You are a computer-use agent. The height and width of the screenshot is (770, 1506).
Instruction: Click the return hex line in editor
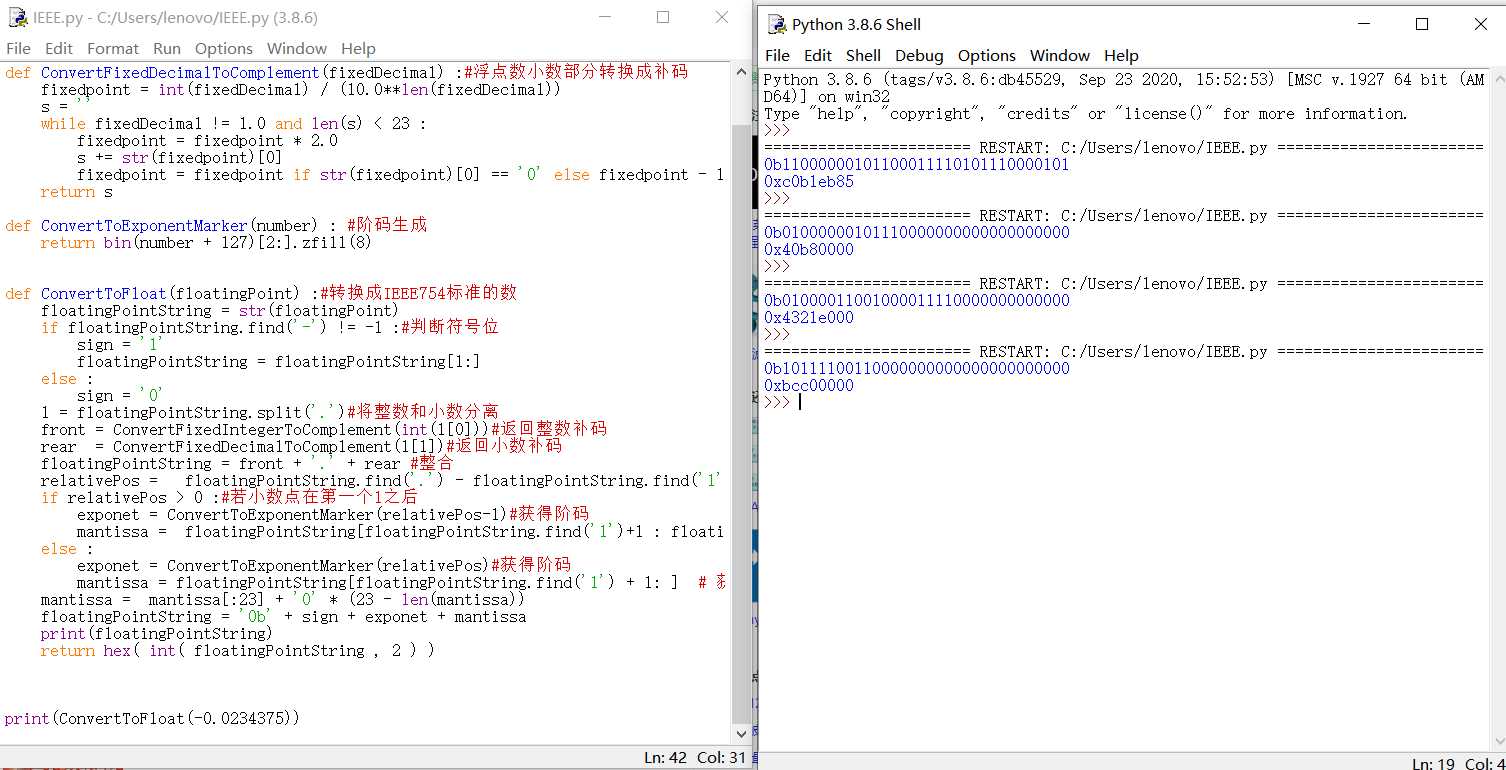pos(238,651)
